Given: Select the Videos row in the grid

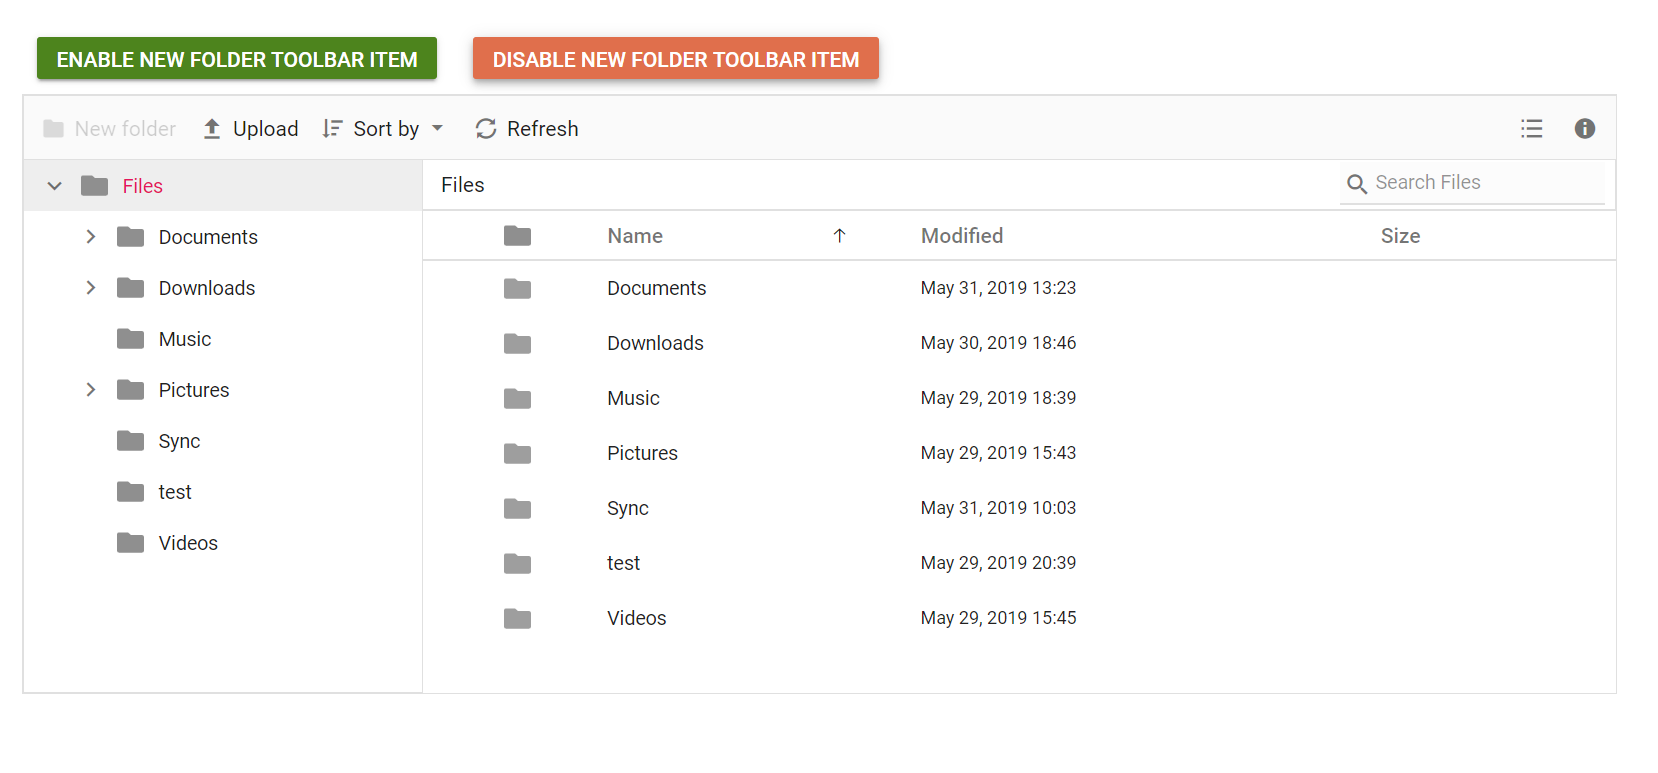Looking at the screenshot, I should [x=1019, y=618].
